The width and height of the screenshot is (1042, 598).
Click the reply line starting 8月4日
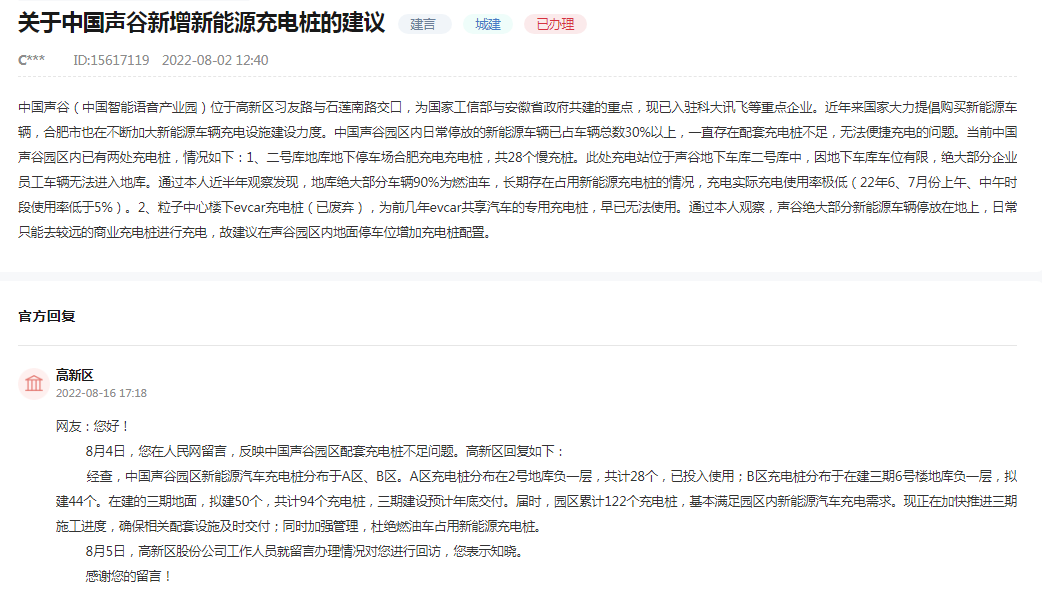(x=325, y=451)
